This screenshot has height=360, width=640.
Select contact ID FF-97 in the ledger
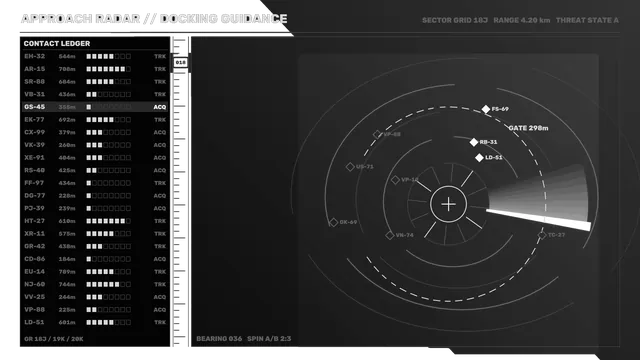(x=34, y=183)
